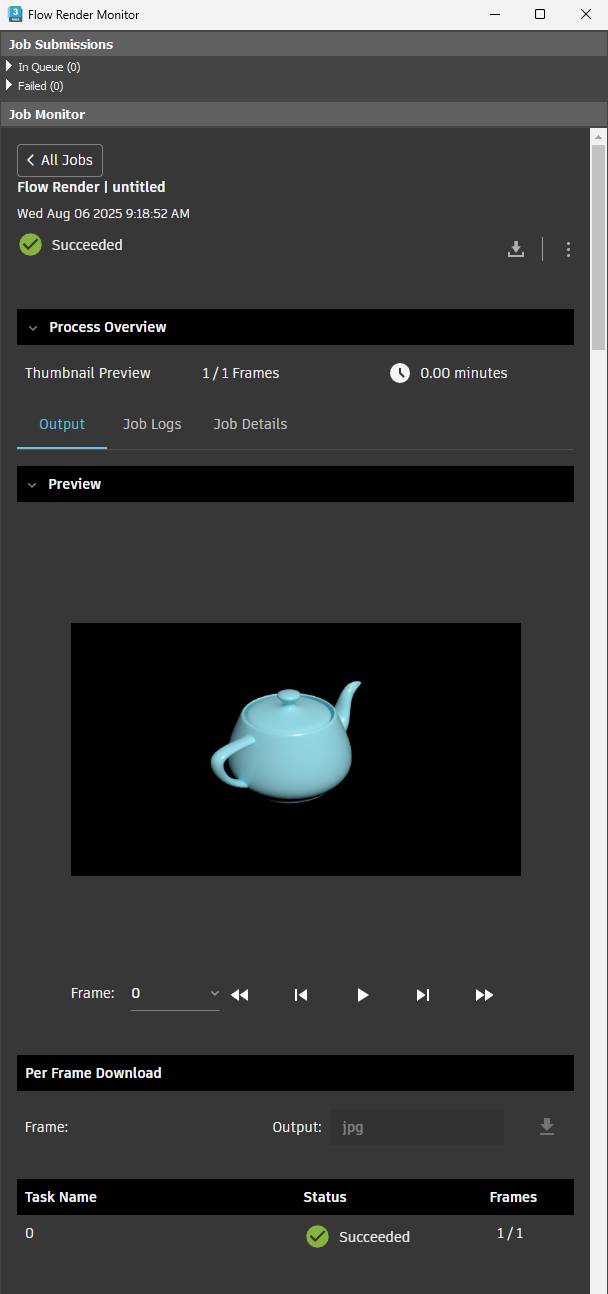Switch to the Job Details tab
The image size is (608, 1294).
click(250, 424)
